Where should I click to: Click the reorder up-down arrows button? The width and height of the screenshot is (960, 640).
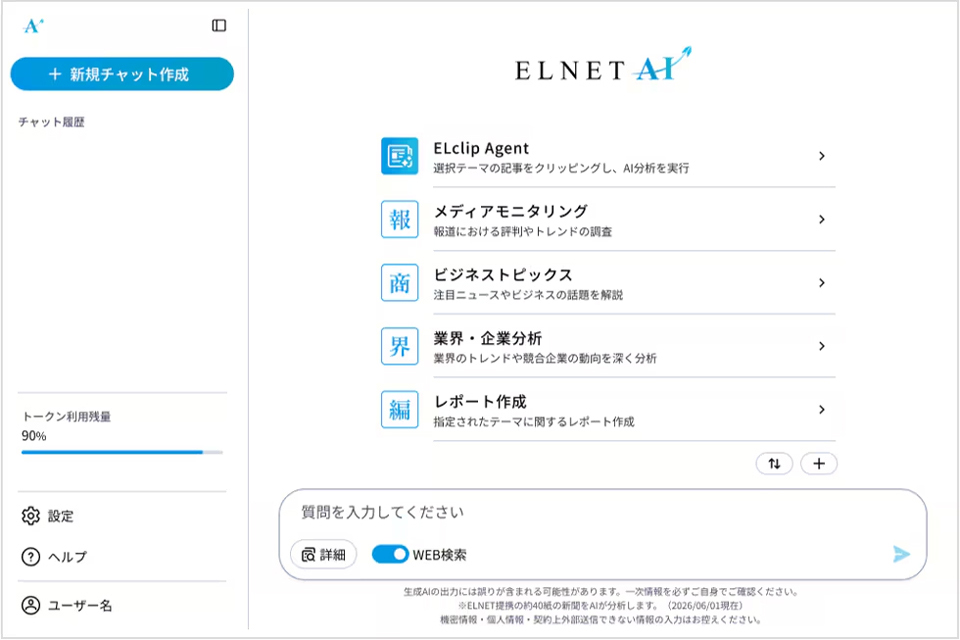[x=774, y=464]
